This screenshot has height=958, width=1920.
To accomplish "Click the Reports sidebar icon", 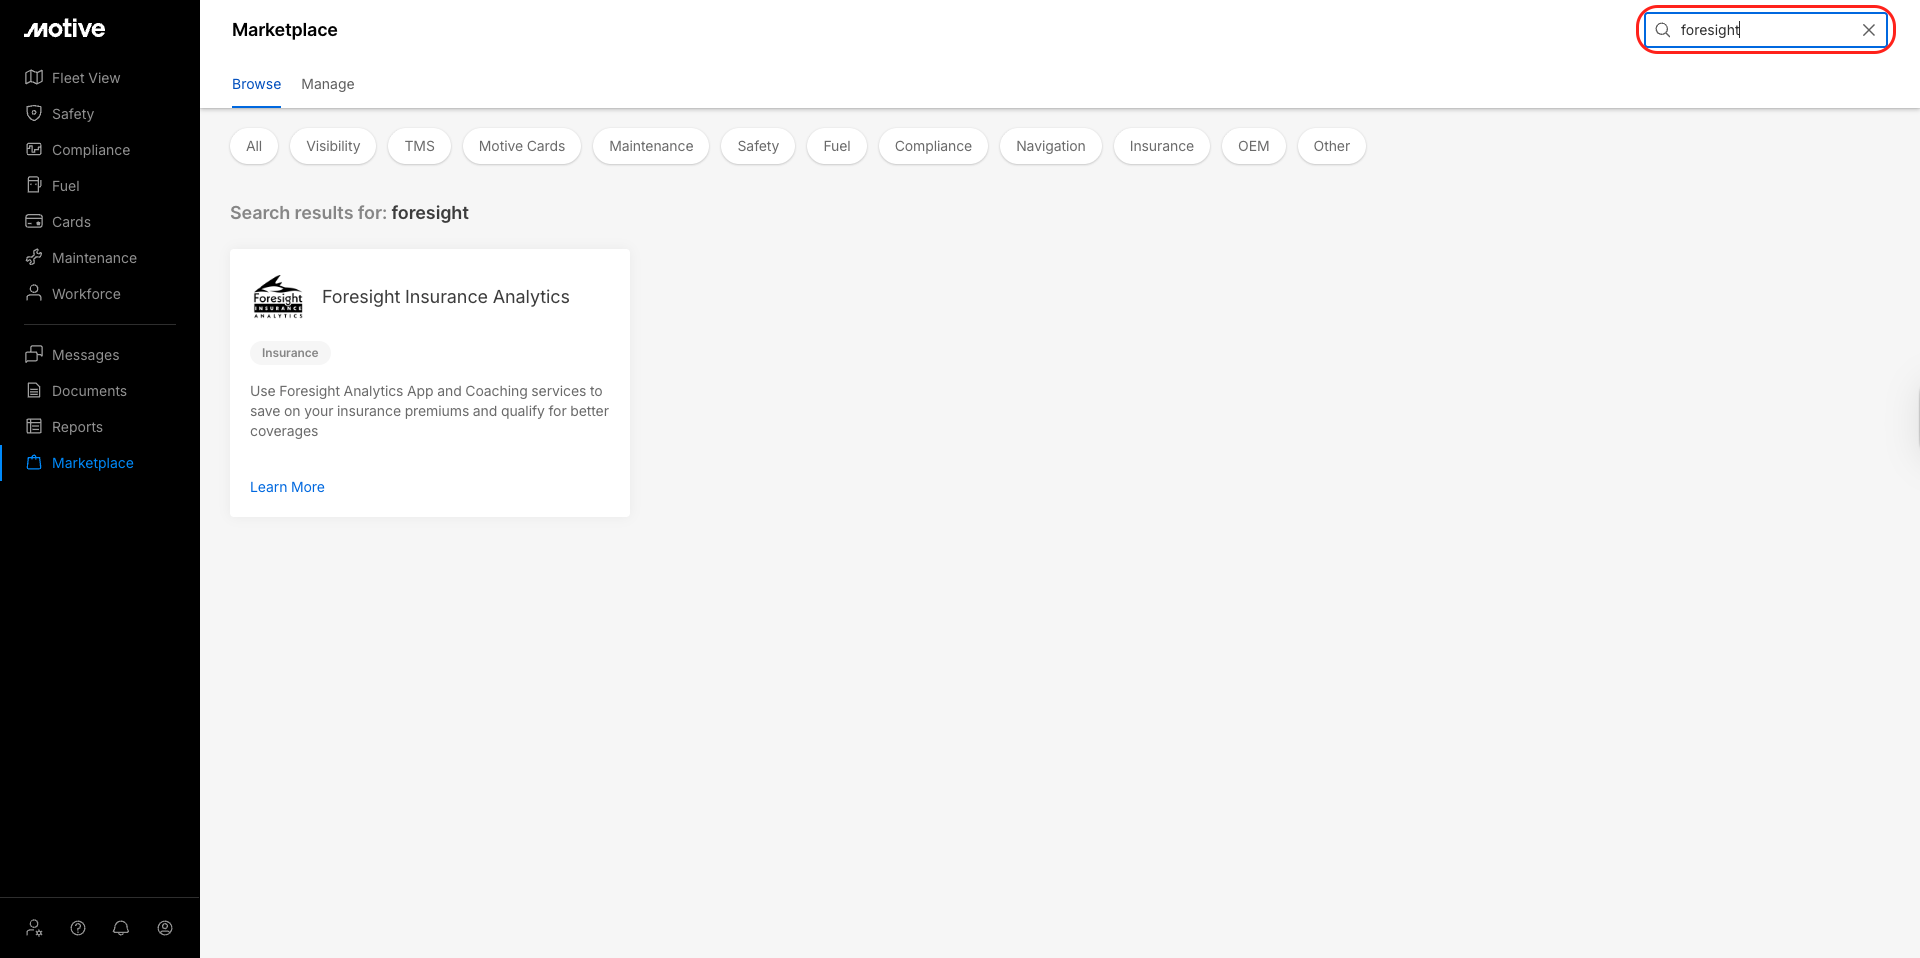I will point(34,427).
